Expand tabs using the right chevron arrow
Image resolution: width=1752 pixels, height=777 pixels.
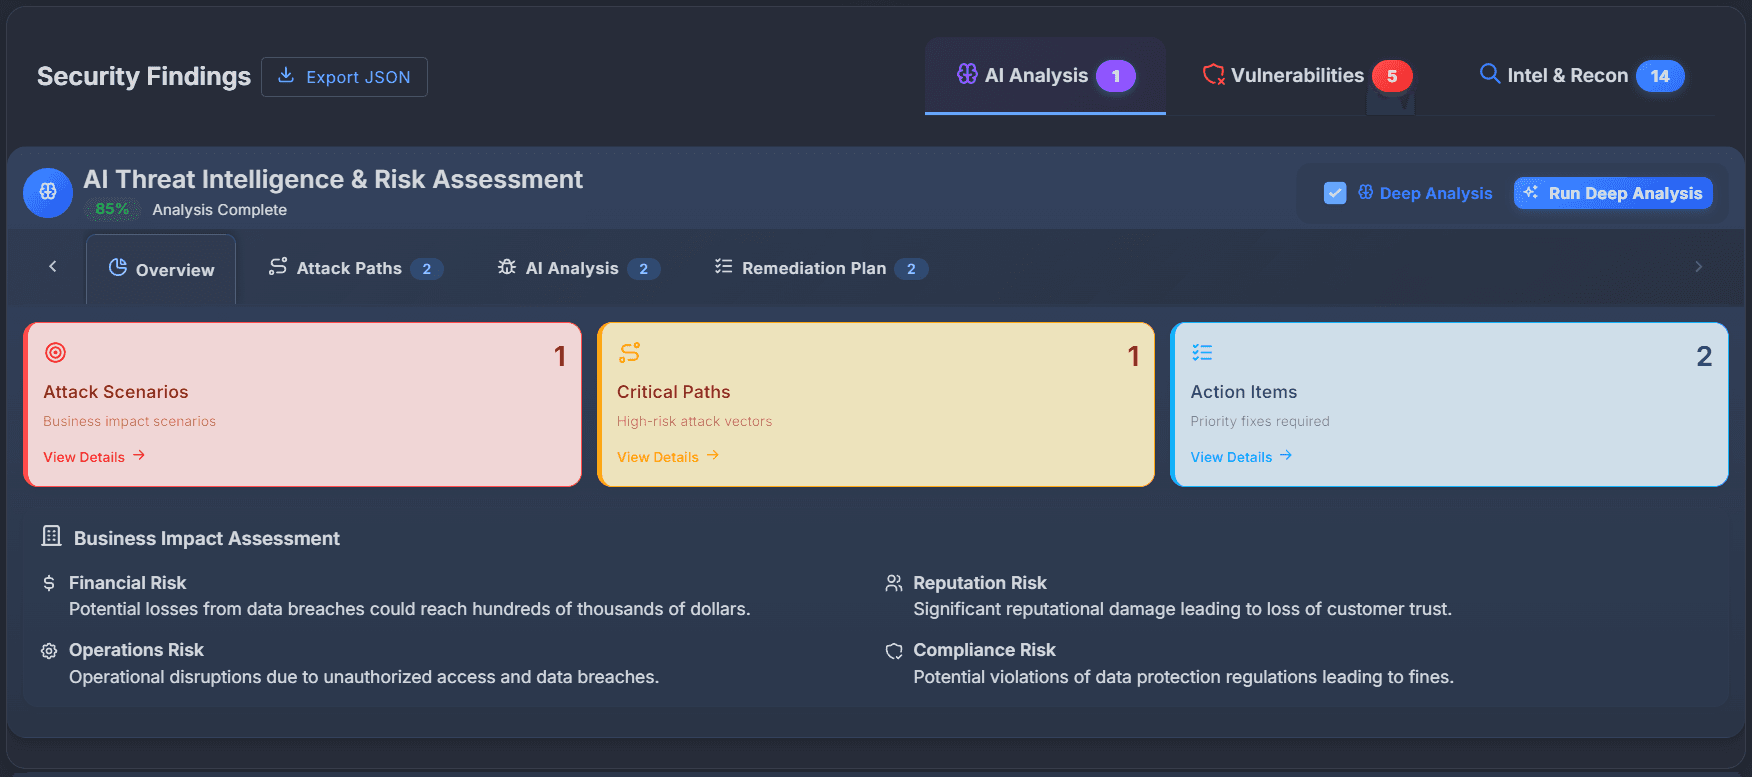[x=1697, y=266]
